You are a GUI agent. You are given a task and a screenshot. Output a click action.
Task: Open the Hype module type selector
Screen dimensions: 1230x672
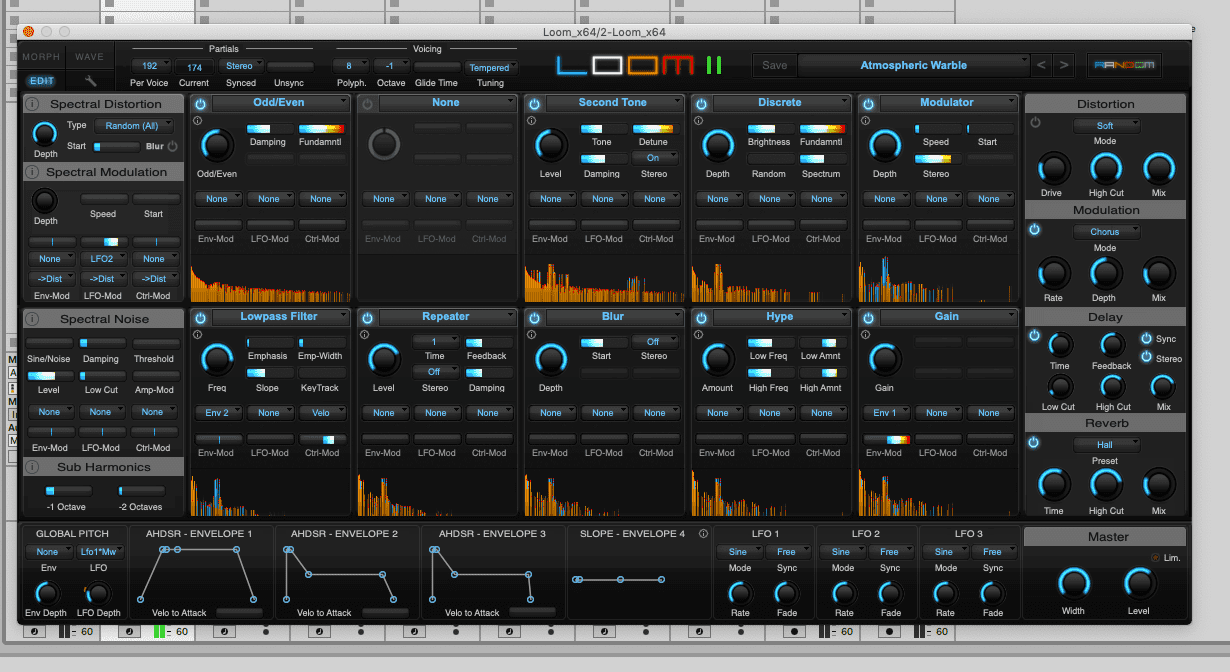(781, 317)
